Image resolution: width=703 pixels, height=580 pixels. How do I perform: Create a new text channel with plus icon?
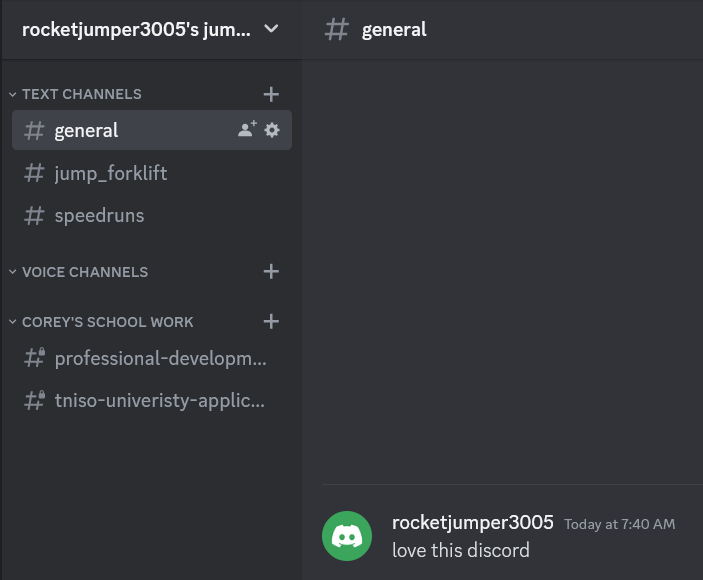[x=271, y=94]
